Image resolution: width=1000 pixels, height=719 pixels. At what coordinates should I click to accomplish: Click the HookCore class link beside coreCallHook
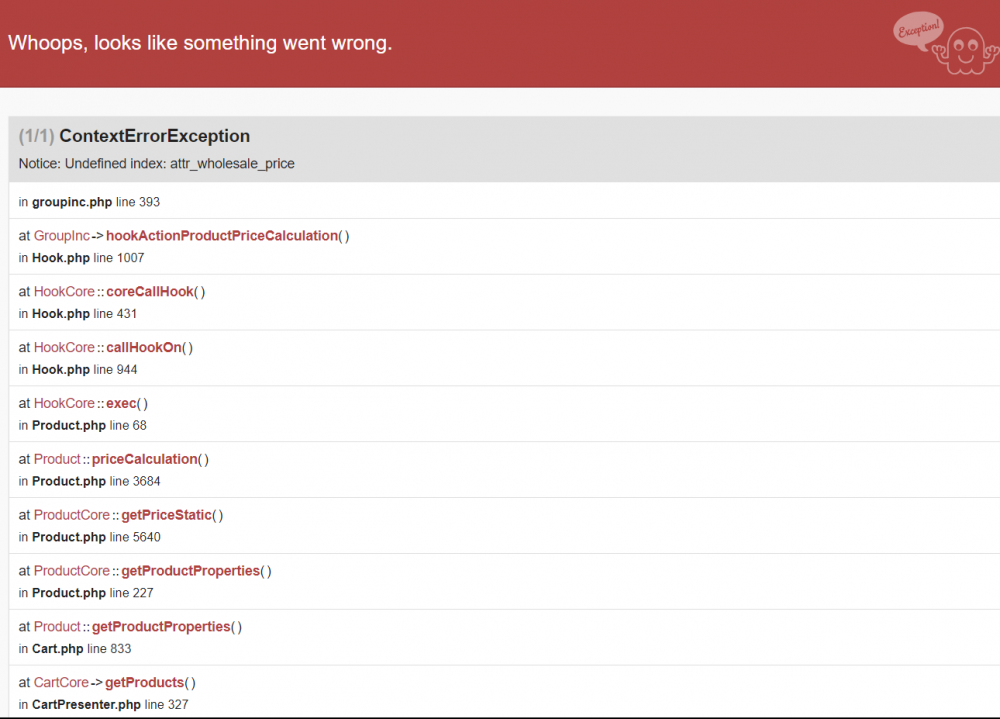[63, 291]
